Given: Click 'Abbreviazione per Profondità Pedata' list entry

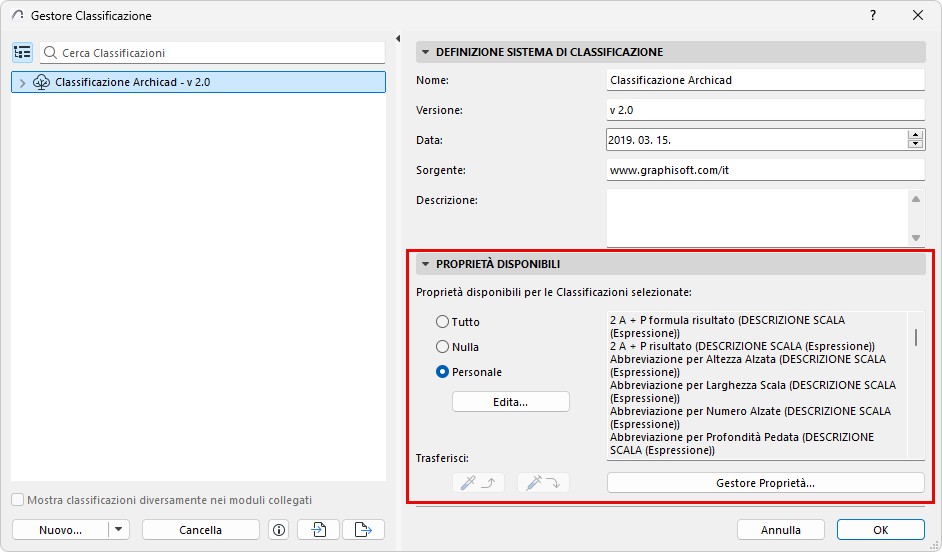Looking at the screenshot, I should (742, 443).
